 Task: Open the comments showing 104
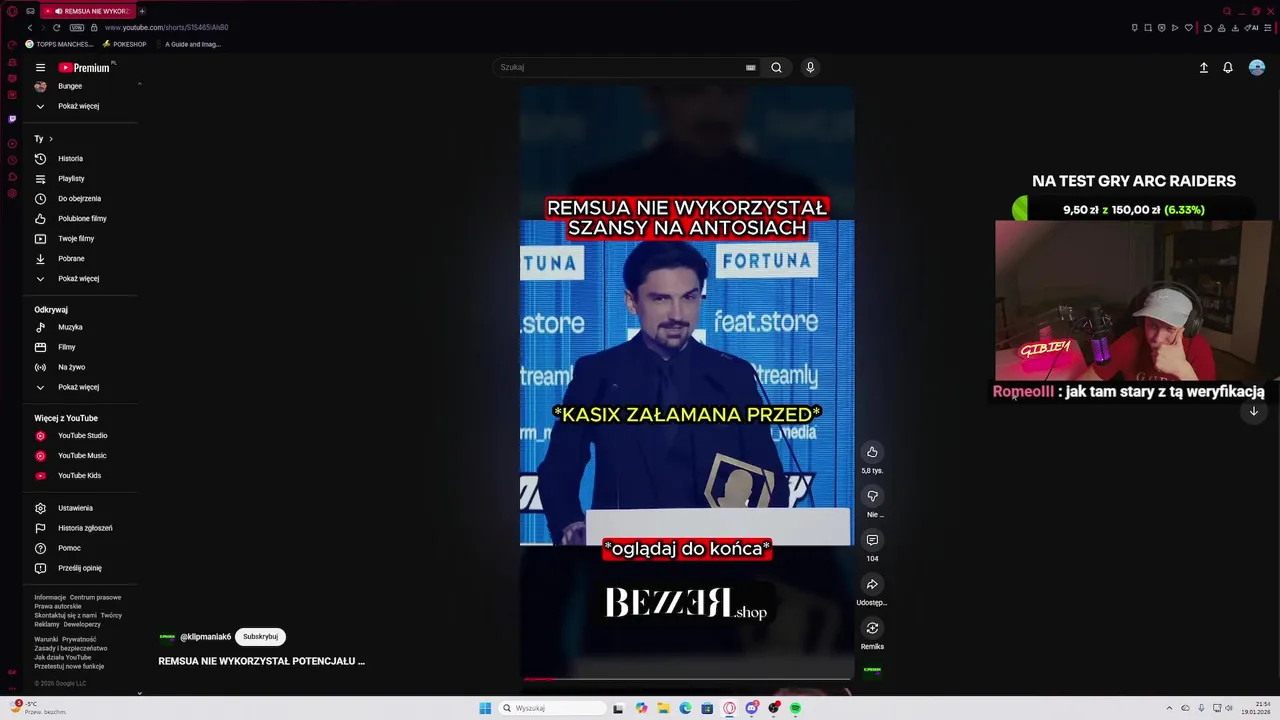pyautogui.click(x=872, y=540)
